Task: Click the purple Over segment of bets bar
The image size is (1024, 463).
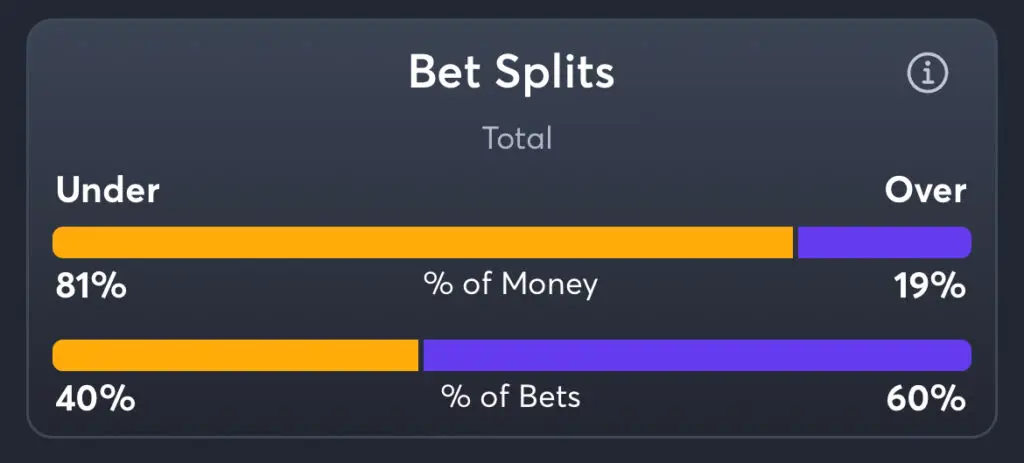Action: point(697,355)
